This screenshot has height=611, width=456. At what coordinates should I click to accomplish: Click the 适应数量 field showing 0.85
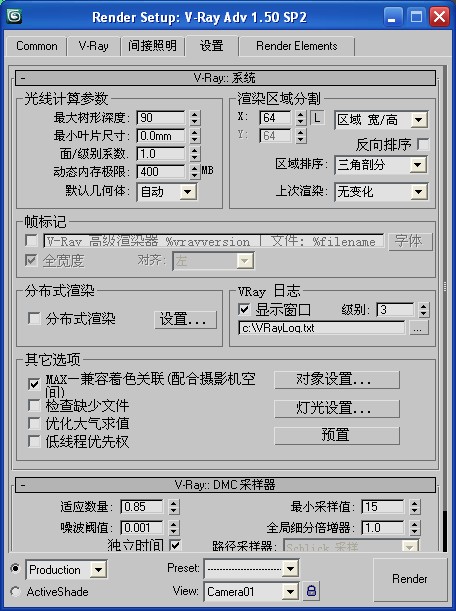pos(142,507)
